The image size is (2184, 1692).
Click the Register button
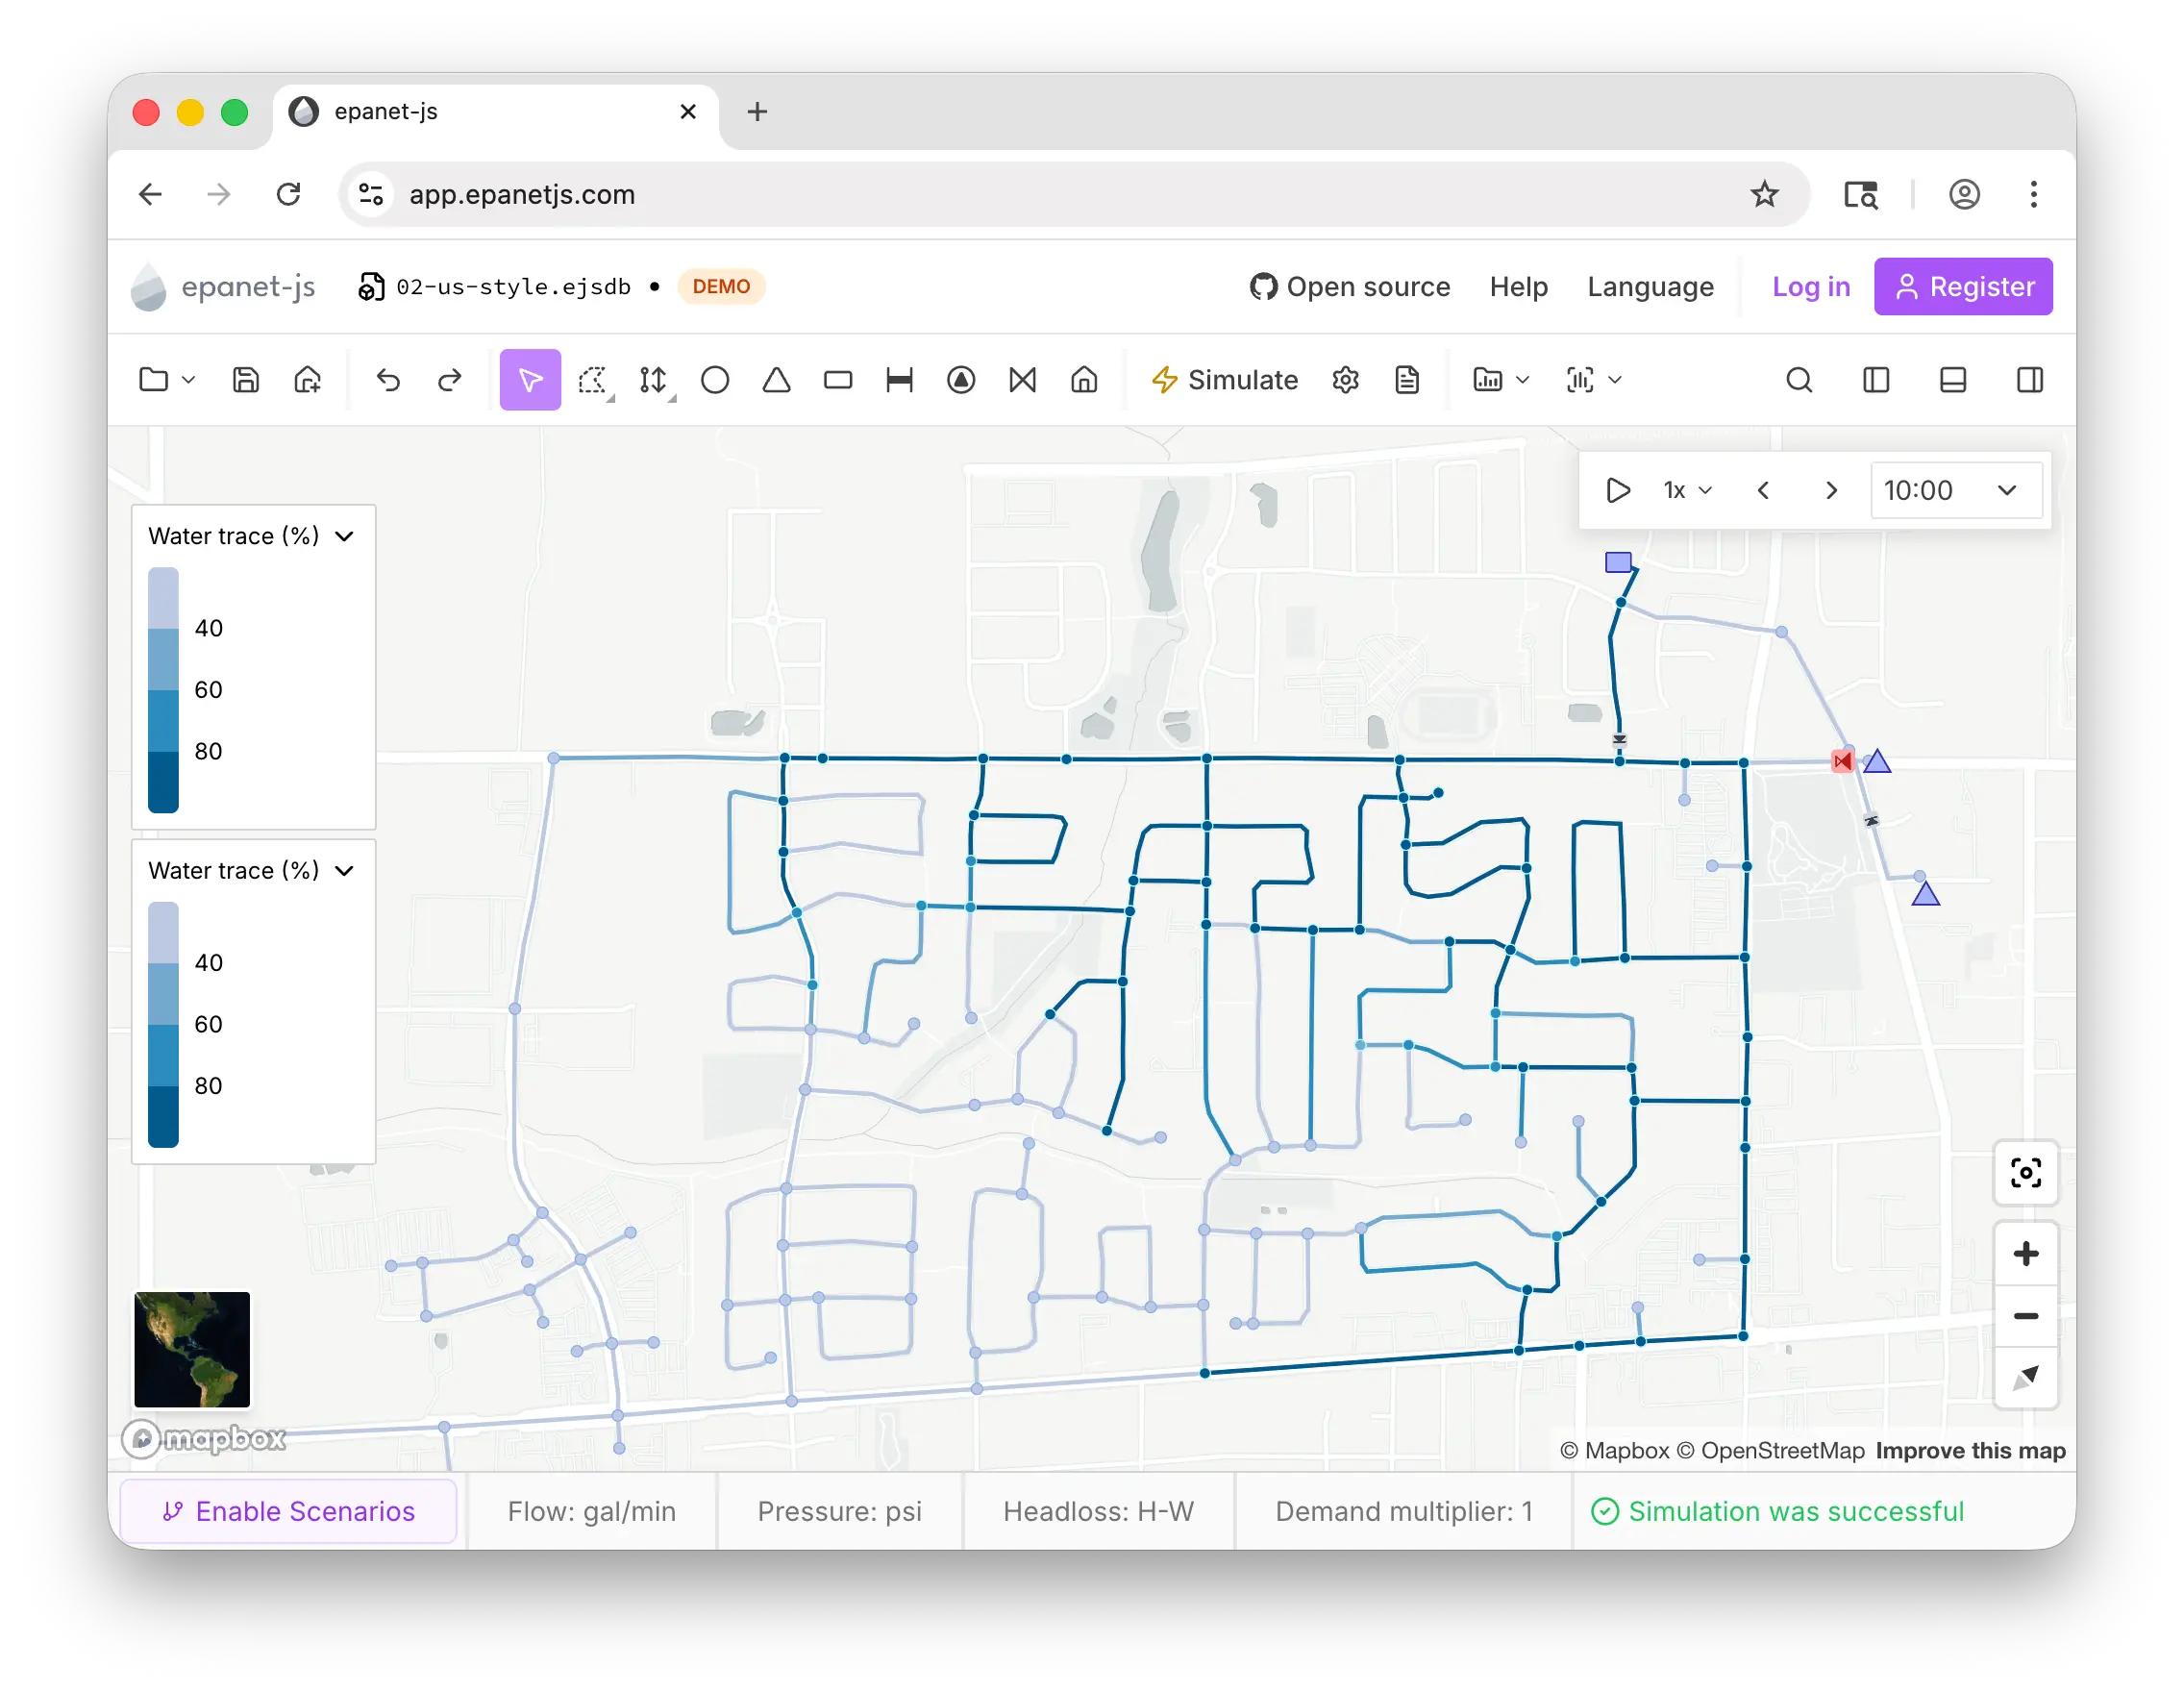(x=1963, y=287)
